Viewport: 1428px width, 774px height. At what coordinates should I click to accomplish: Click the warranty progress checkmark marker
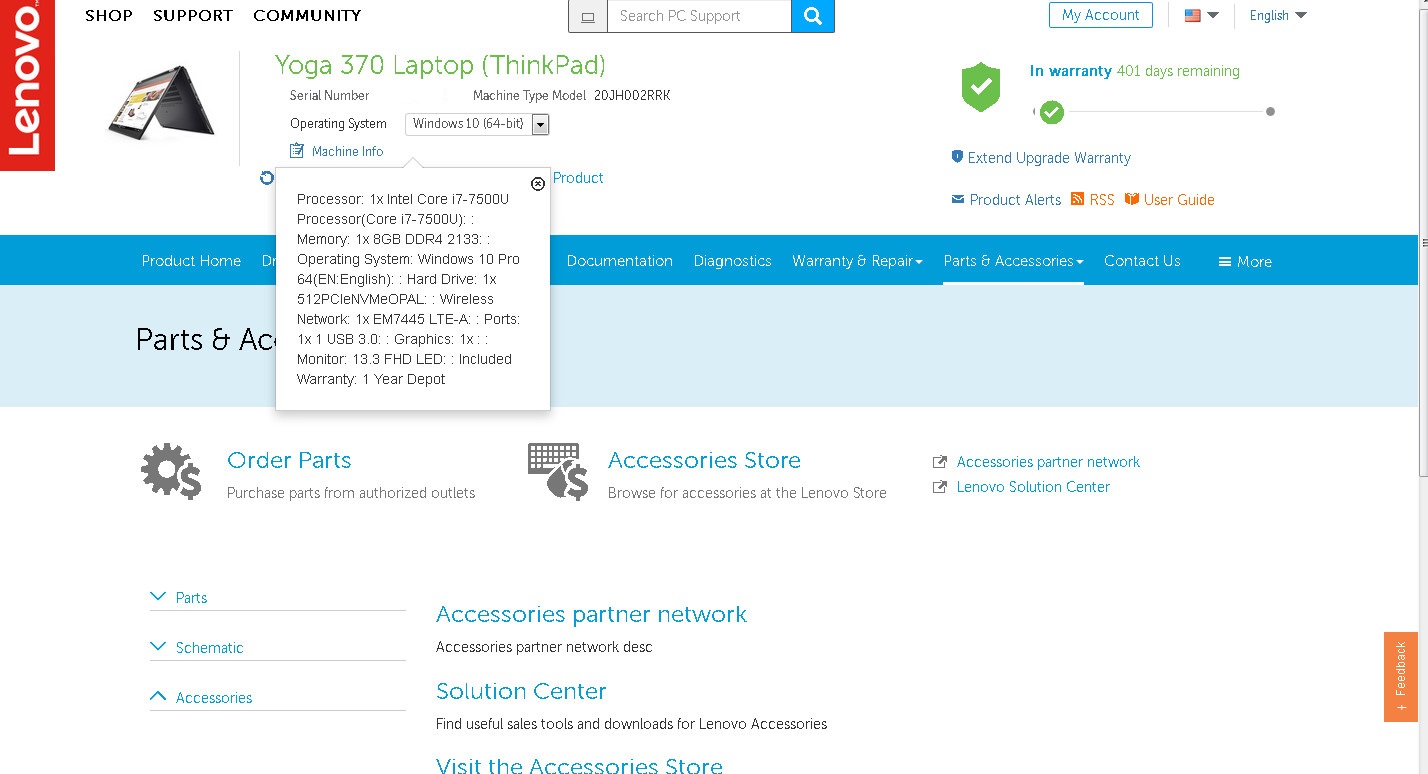click(x=1051, y=112)
